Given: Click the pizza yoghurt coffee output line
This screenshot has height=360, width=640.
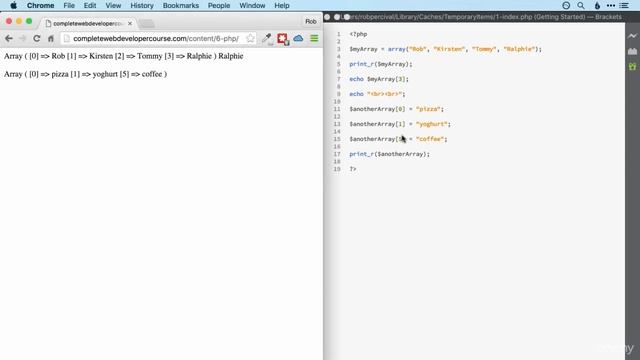Looking at the screenshot, I should pos(86,74).
